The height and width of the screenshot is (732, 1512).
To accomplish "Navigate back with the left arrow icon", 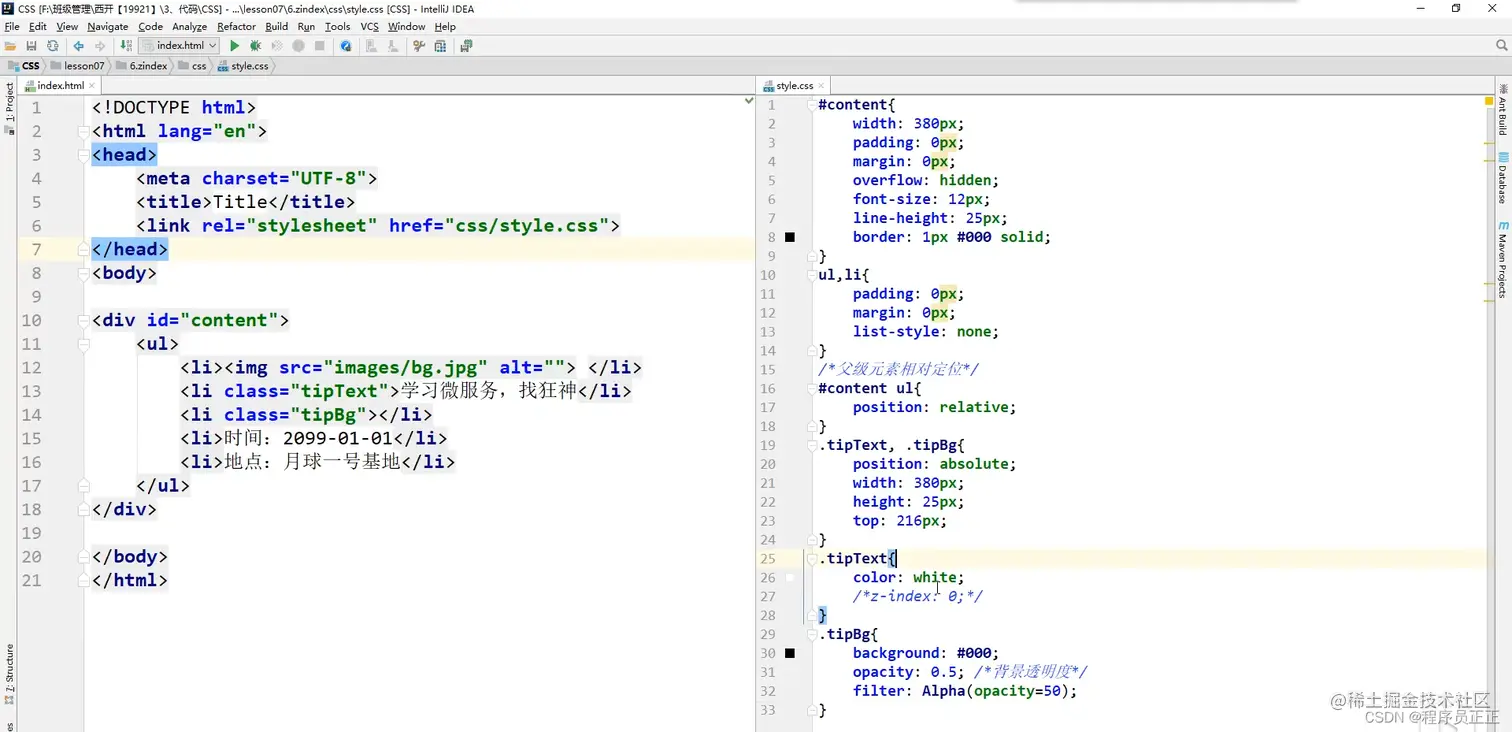I will [78, 46].
